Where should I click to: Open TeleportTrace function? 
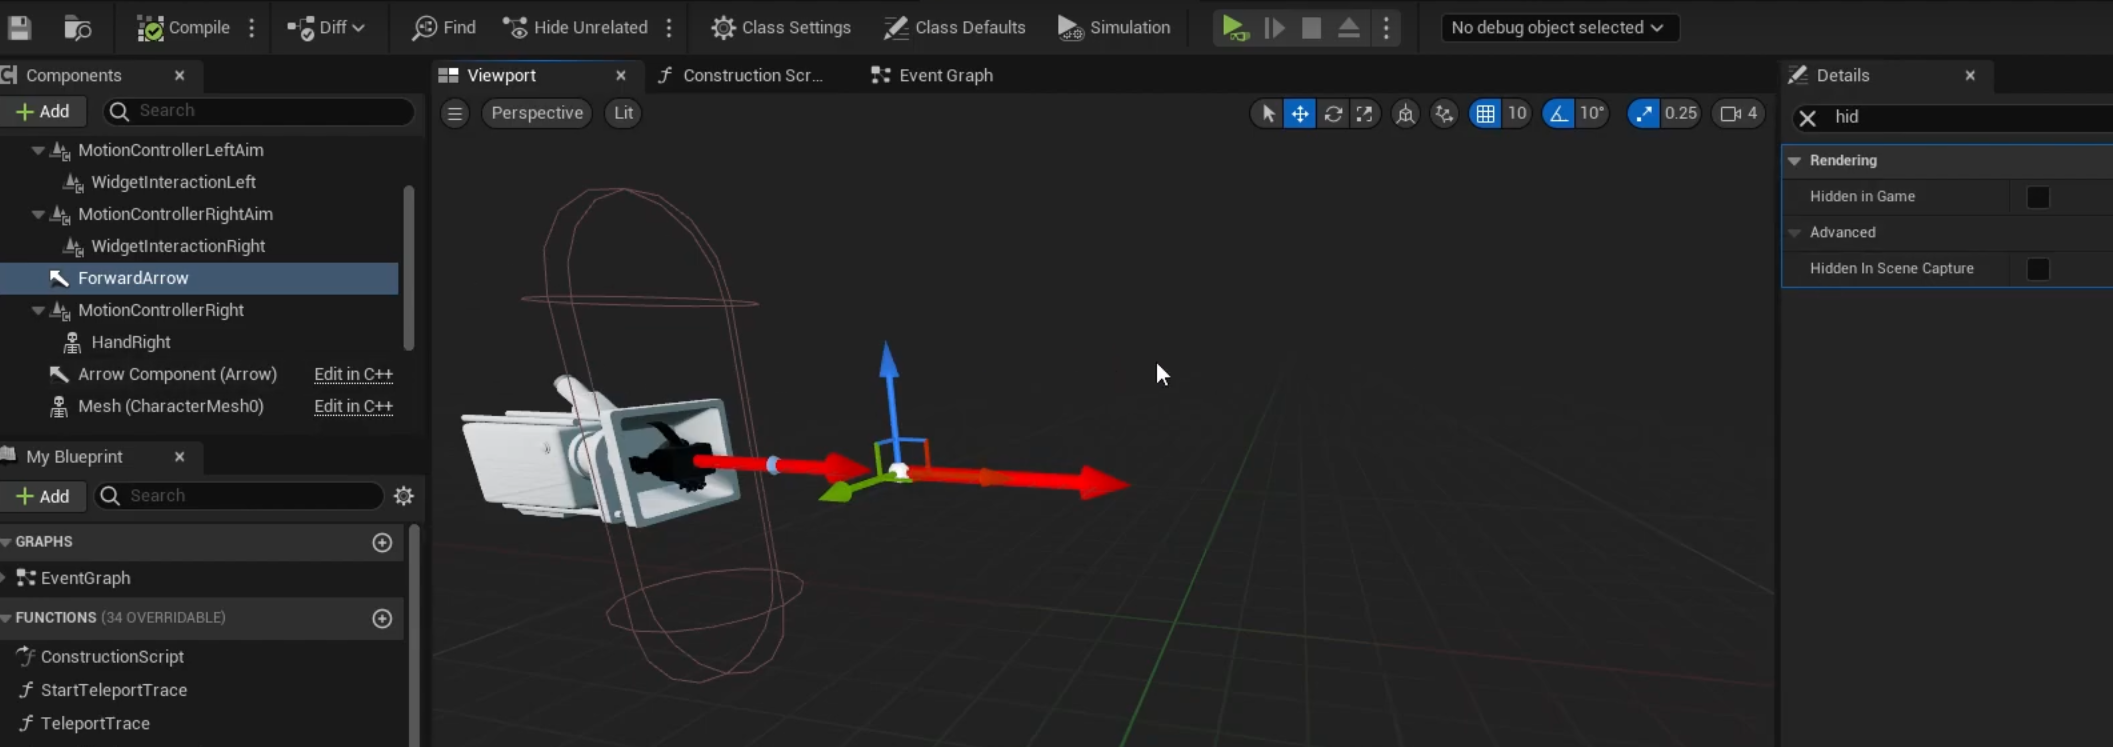[x=95, y=723]
